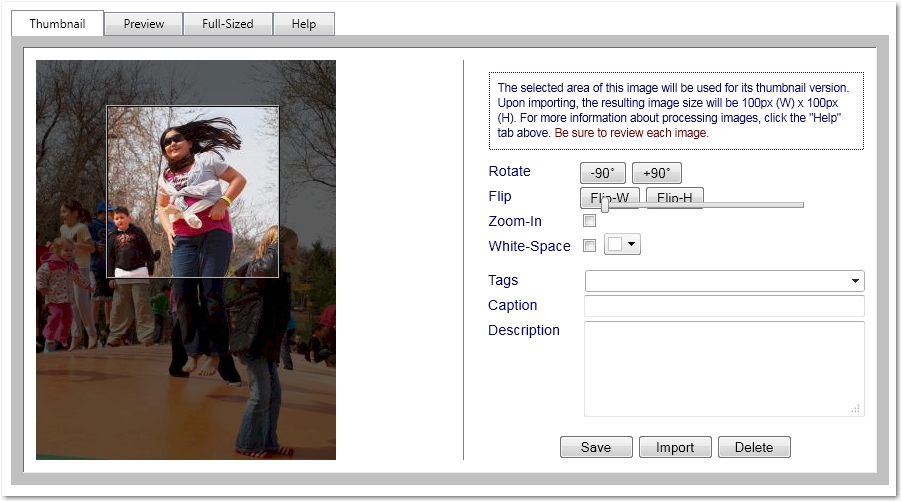Open the Preview tab
The image size is (902, 502).
pos(144,24)
